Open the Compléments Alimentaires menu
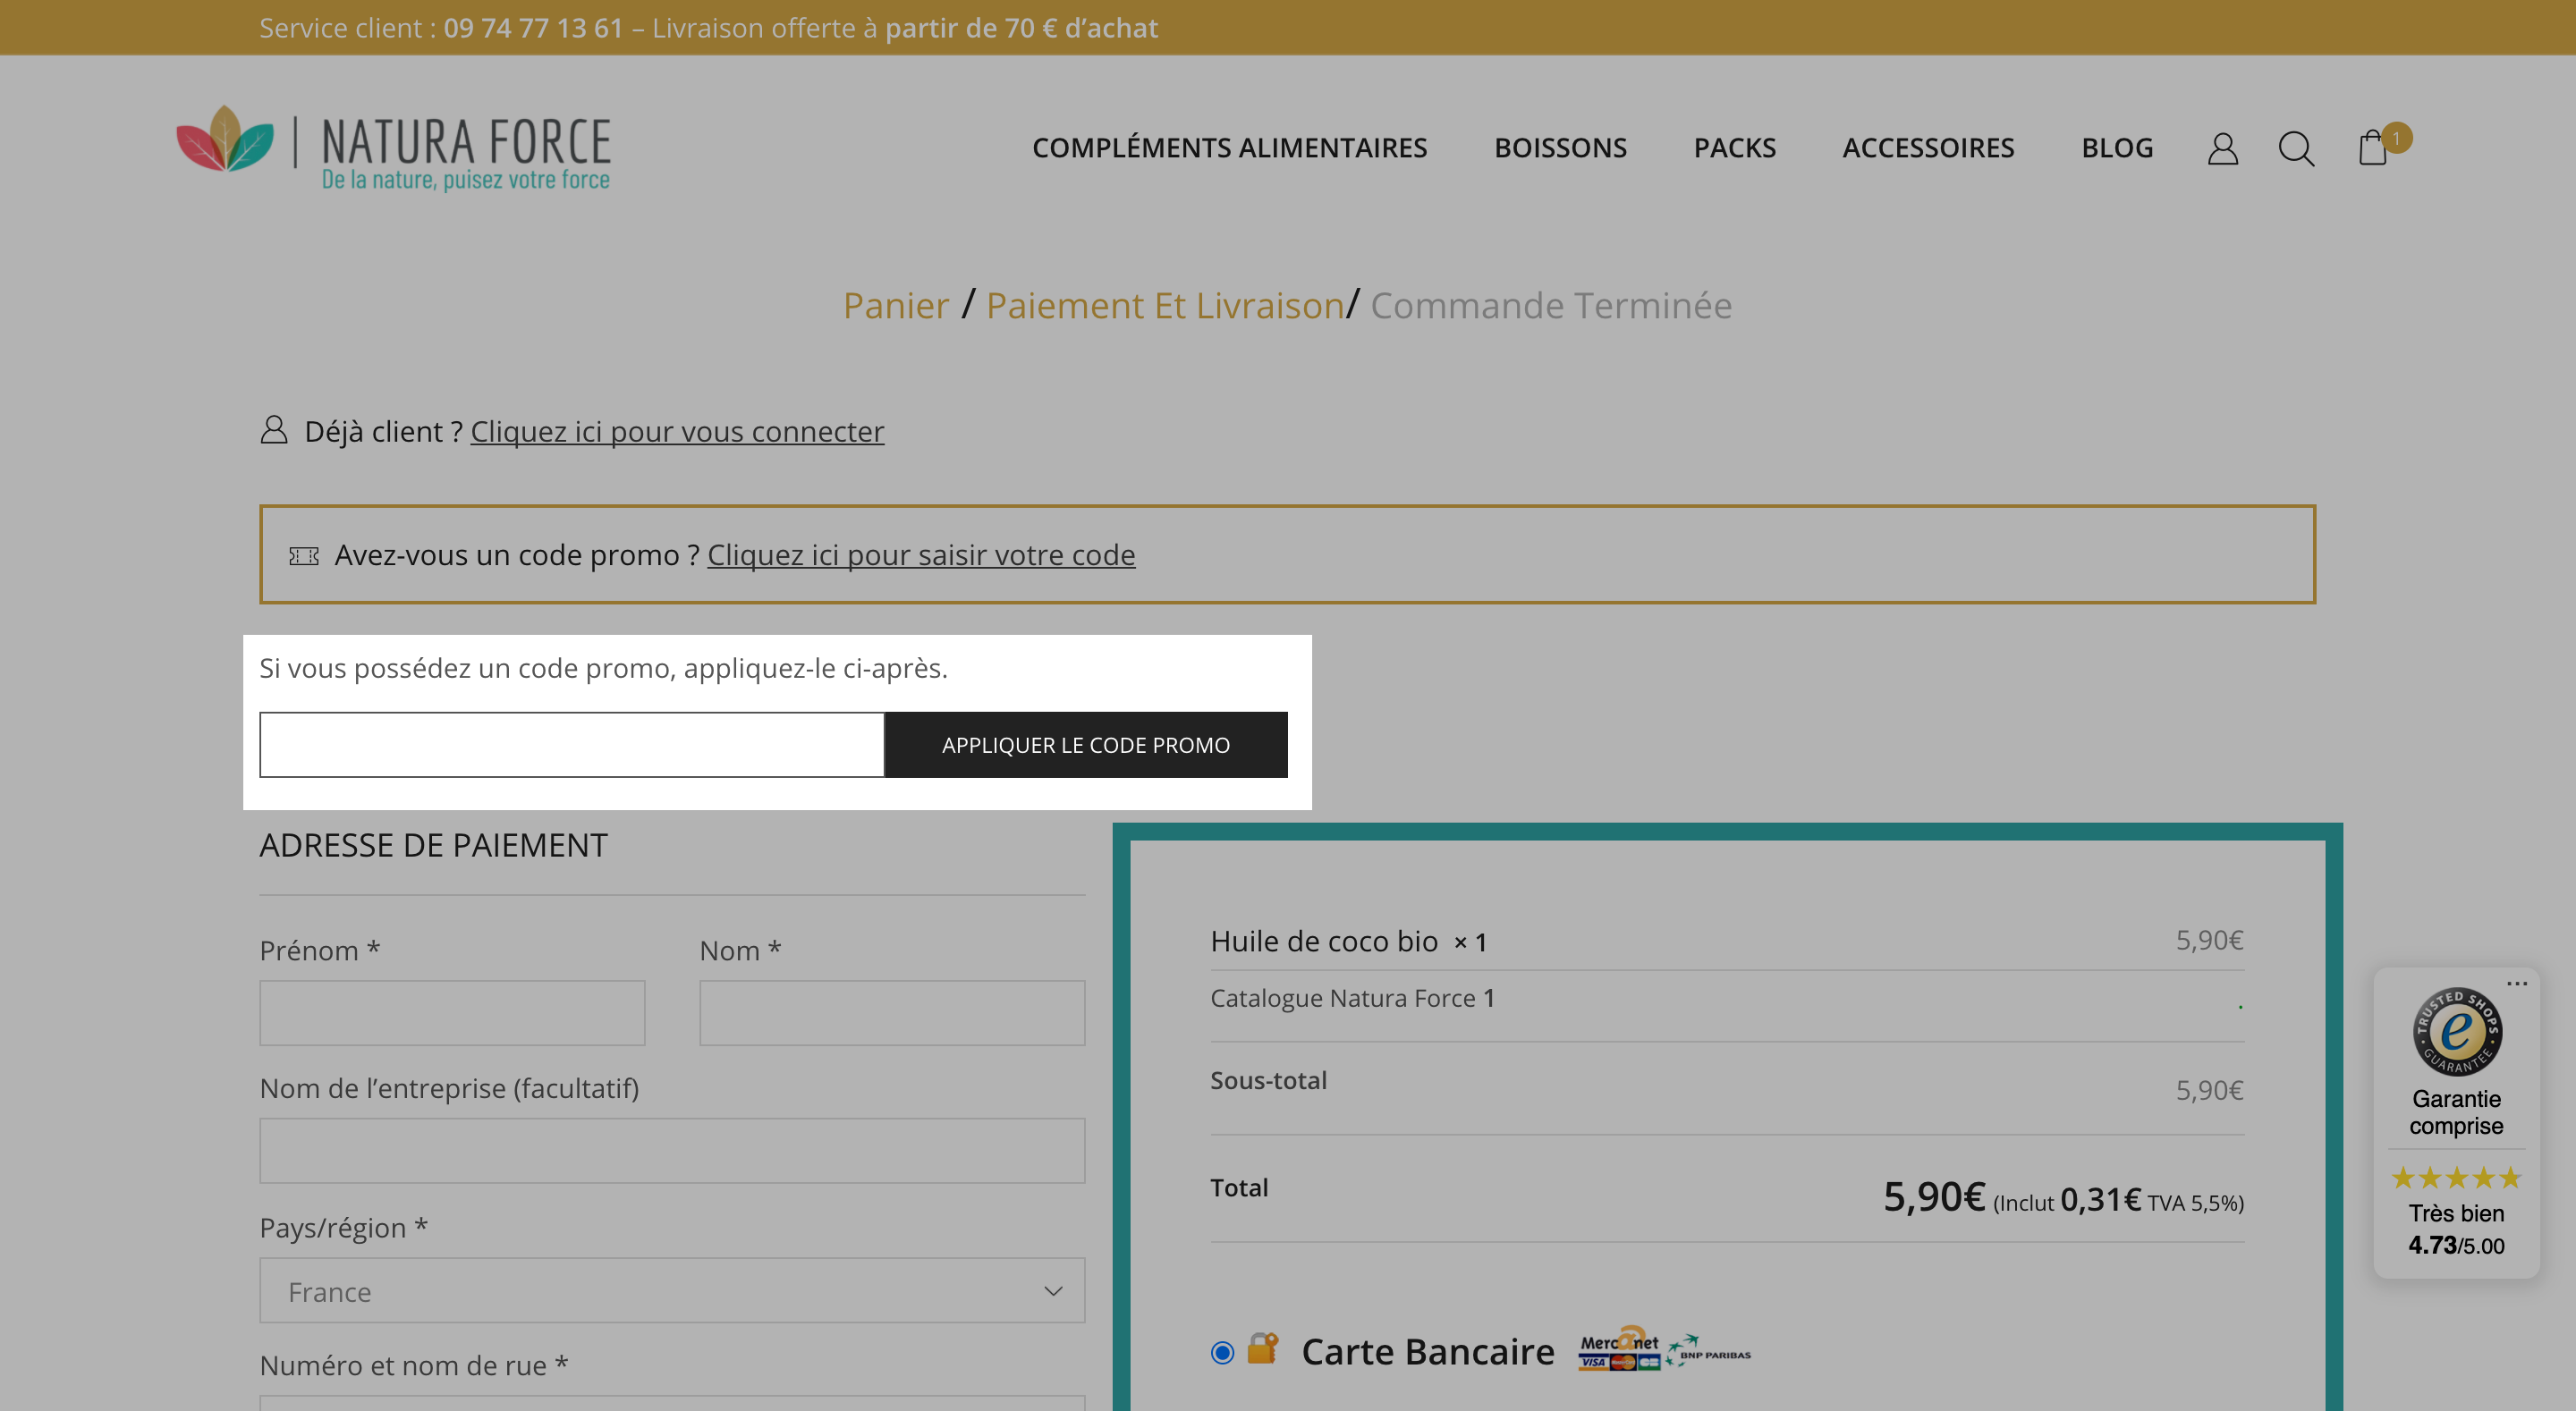This screenshot has width=2576, height=1411. point(1229,148)
